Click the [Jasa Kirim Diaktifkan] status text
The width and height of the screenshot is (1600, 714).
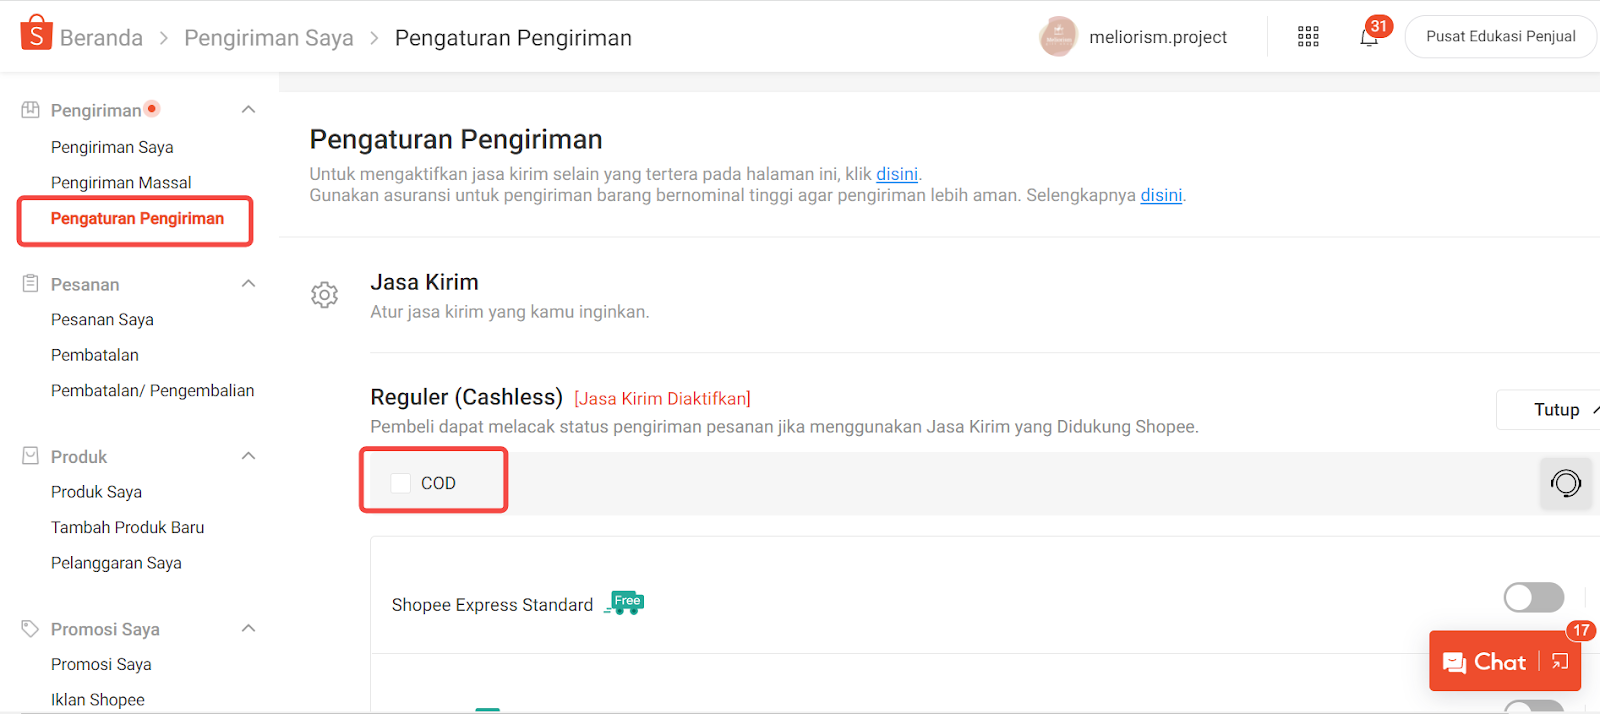coord(662,399)
